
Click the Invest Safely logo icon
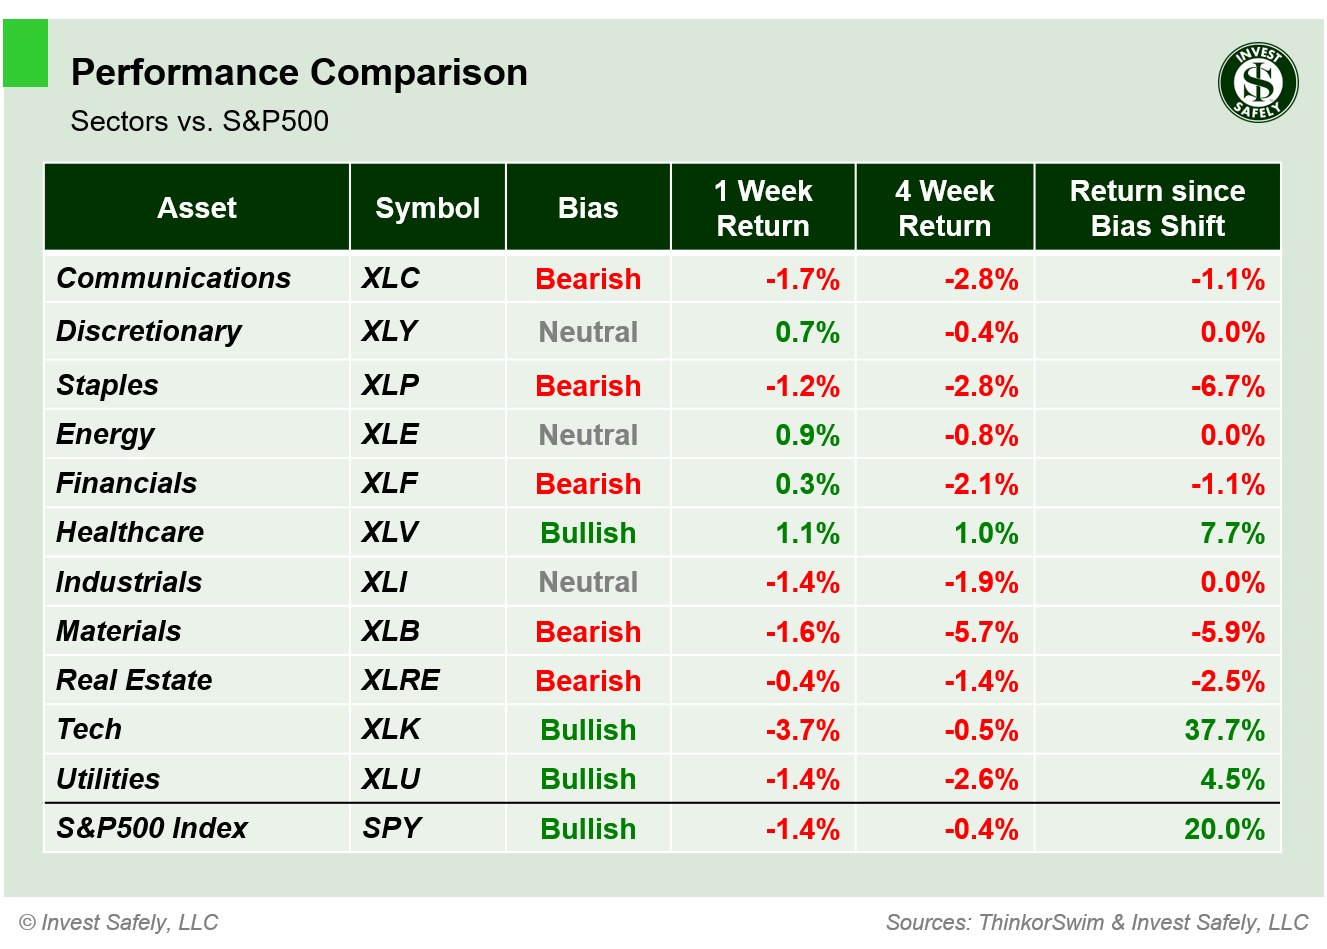point(1258,83)
